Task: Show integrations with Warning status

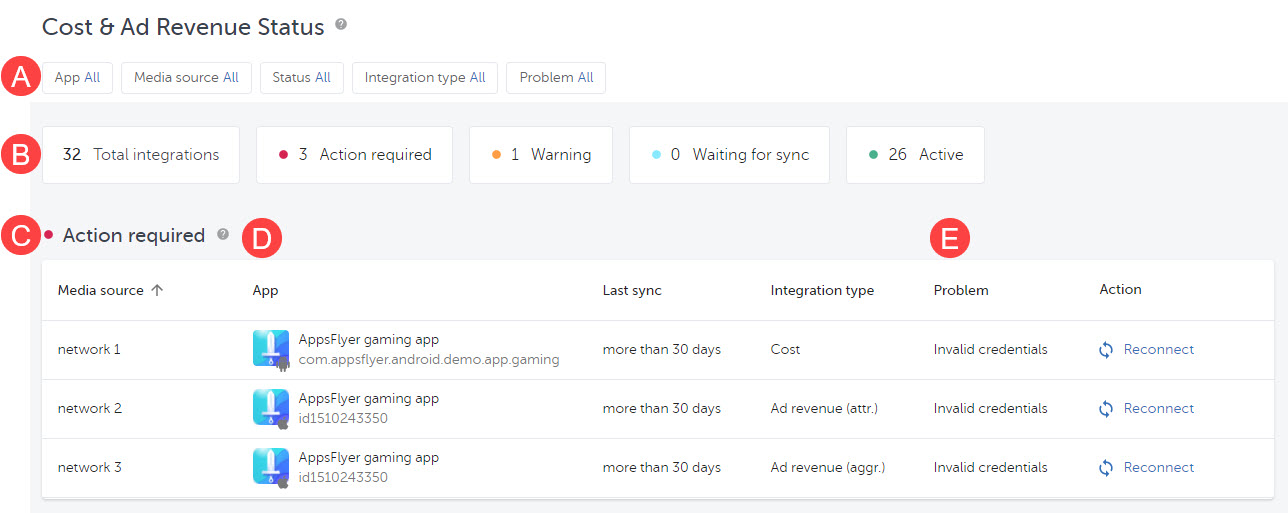Action: pos(540,155)
